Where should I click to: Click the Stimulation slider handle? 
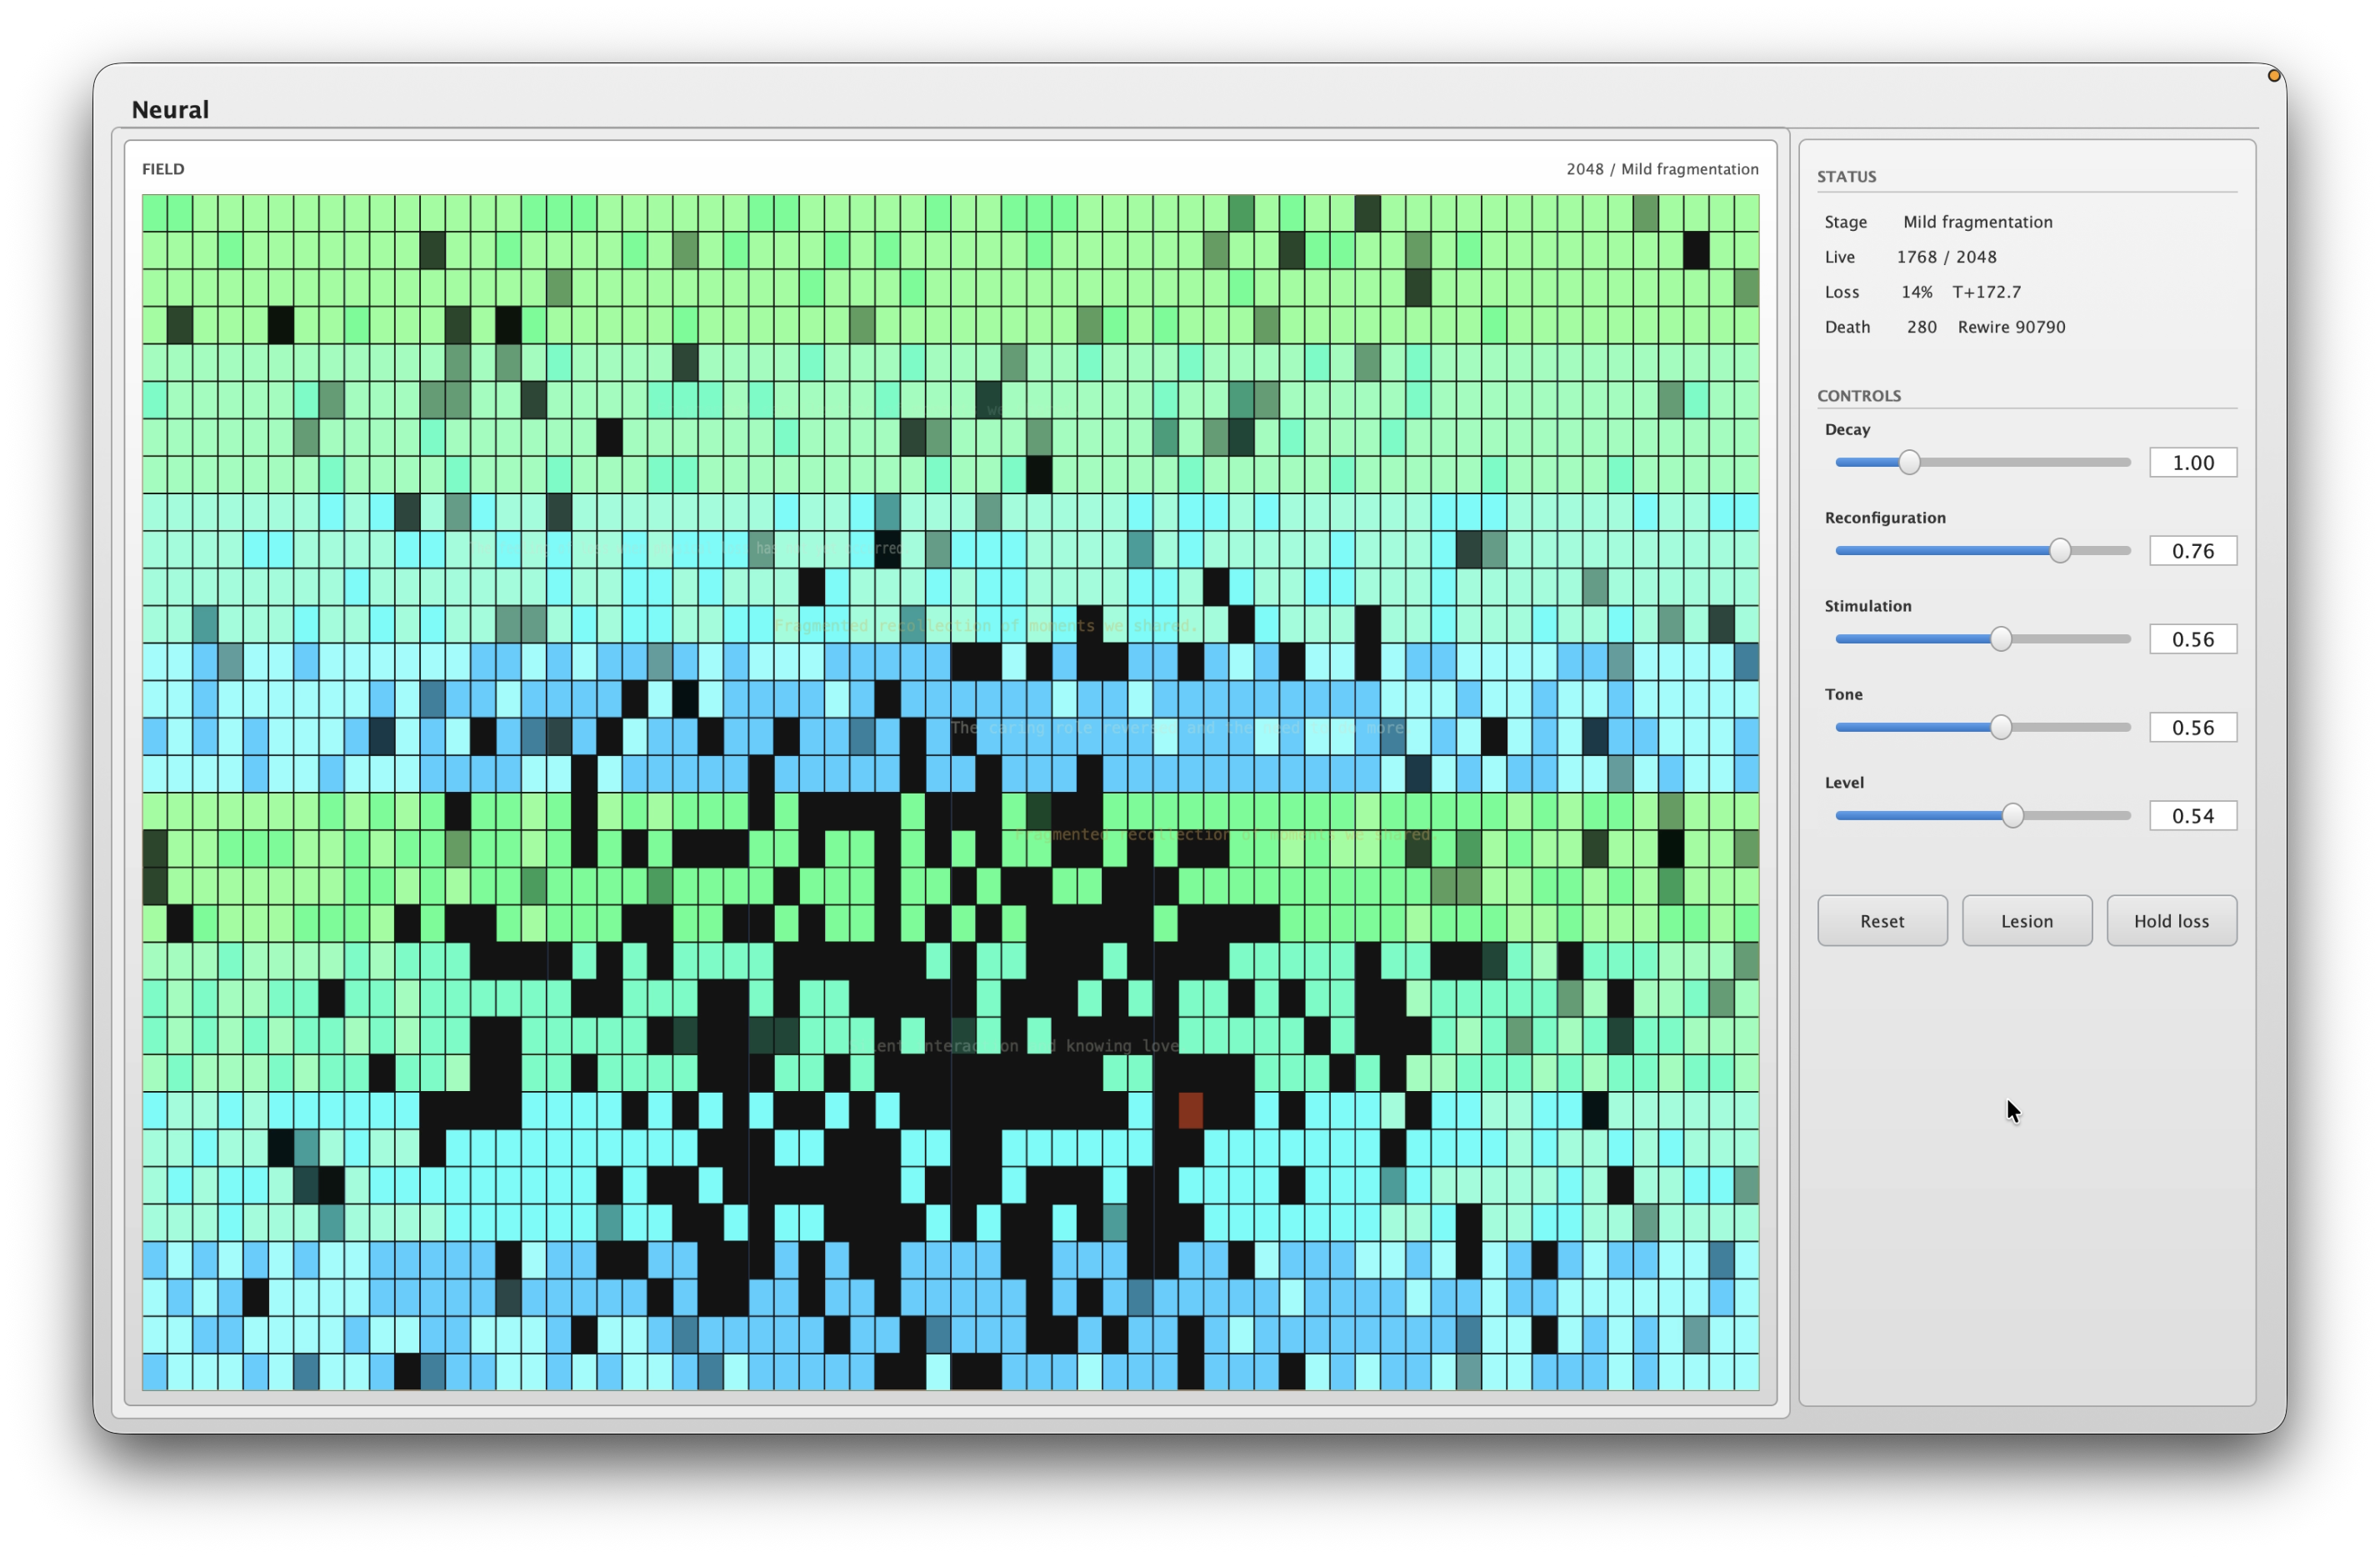pyautogui.click(x=2000, y=639)
